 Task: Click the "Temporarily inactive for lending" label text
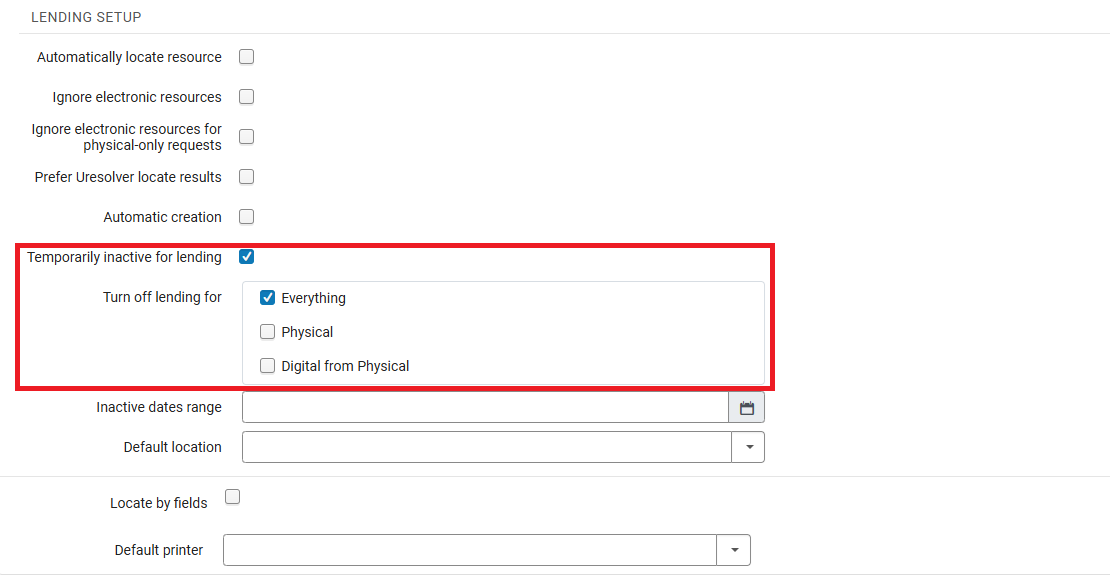(x=124, y=257)
